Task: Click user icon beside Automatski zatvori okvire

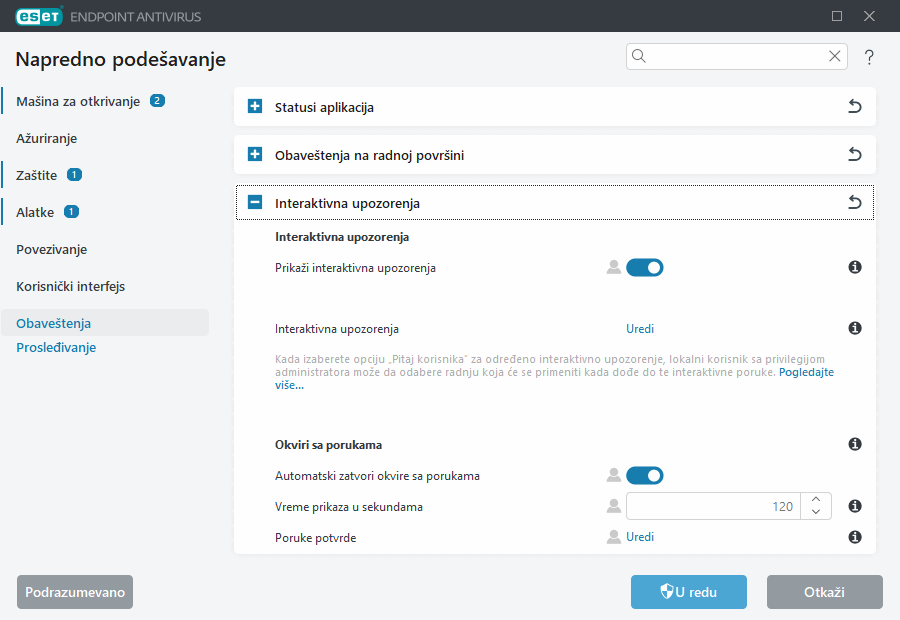Action: [x=614, y=475]
